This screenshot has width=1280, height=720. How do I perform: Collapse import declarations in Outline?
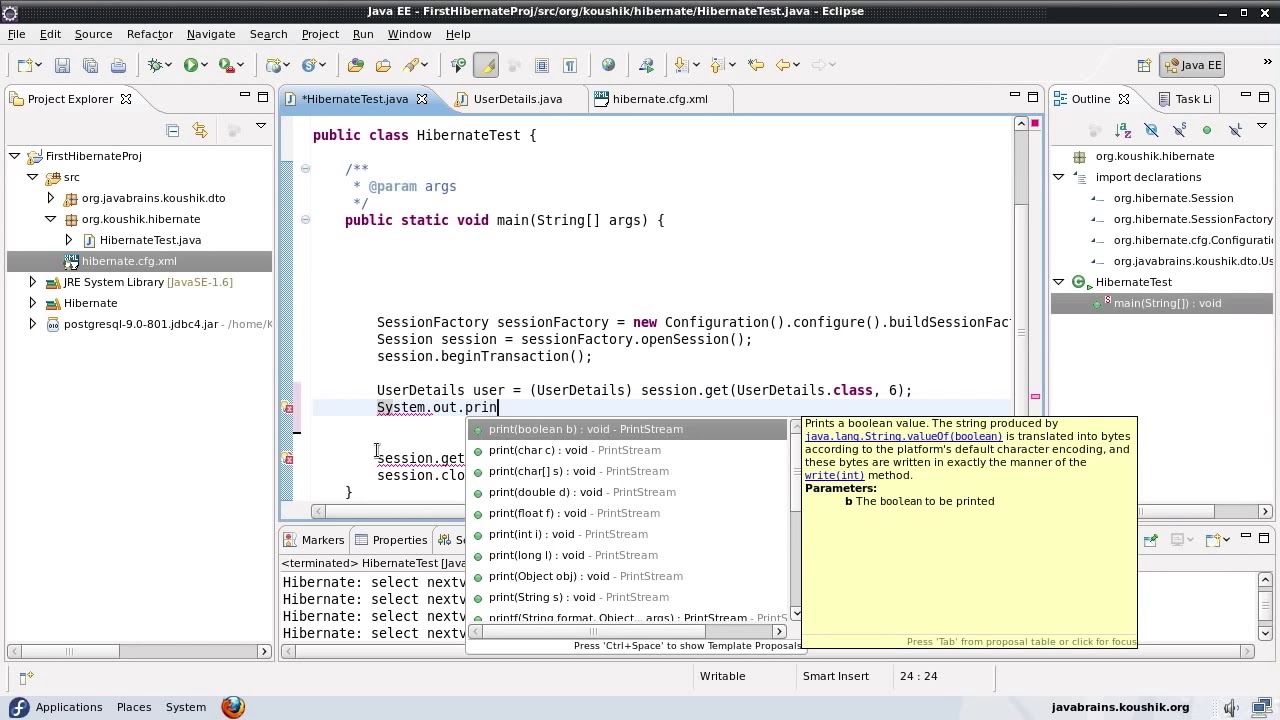tap(1058, 177)
